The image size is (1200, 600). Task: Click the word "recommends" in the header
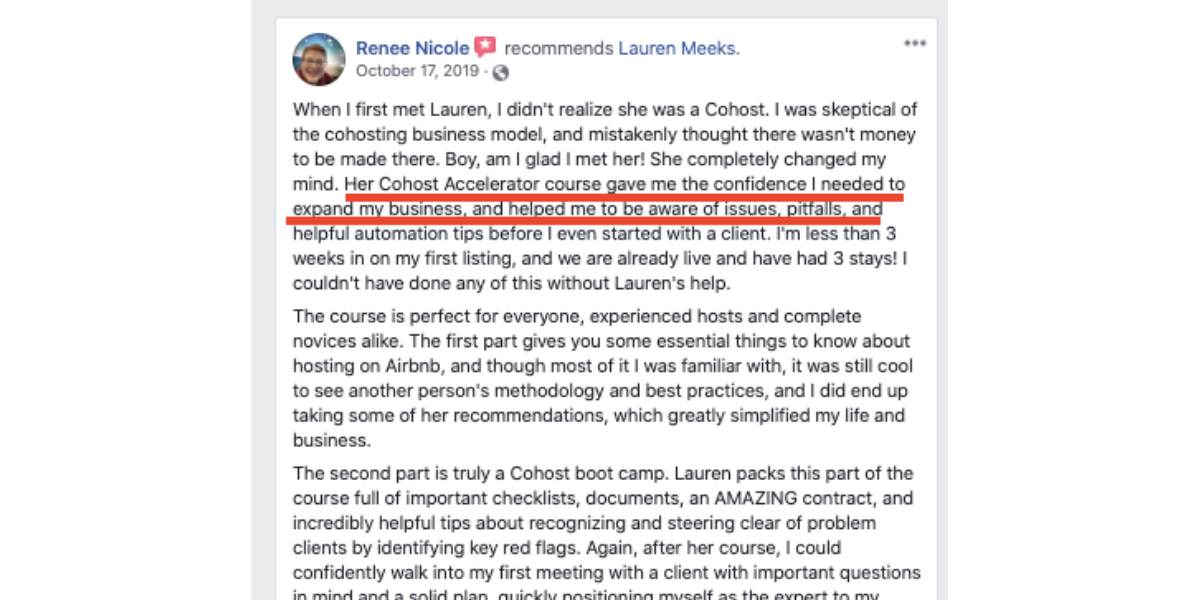(x=559, y=48)
